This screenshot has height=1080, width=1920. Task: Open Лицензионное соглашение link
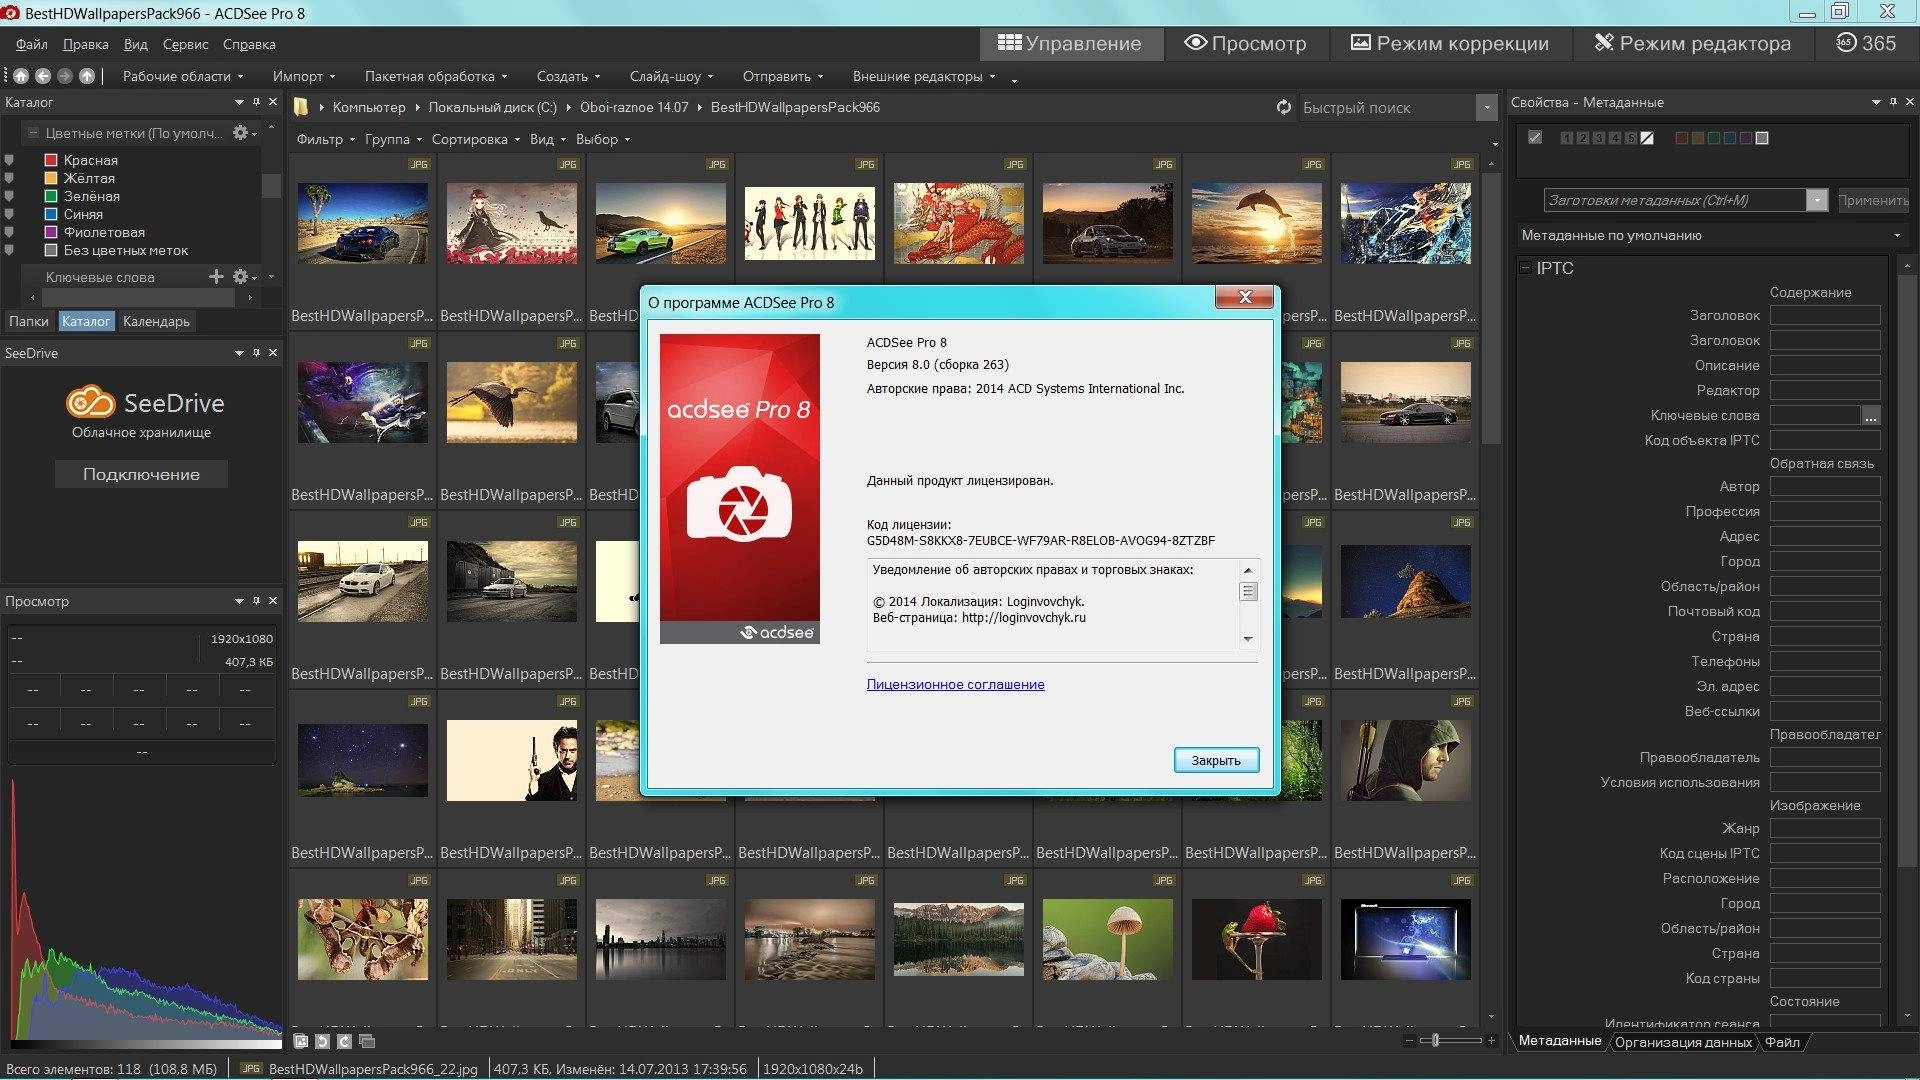[x=955, y=684]
